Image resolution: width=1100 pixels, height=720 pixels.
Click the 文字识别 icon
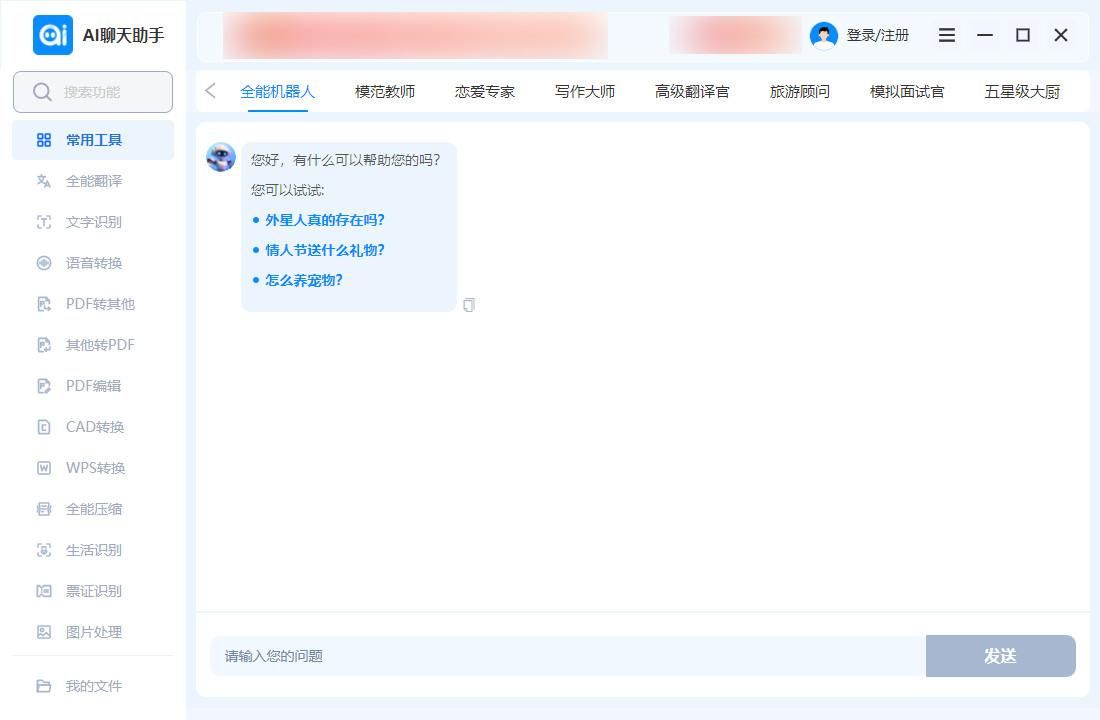pos(43,222)
